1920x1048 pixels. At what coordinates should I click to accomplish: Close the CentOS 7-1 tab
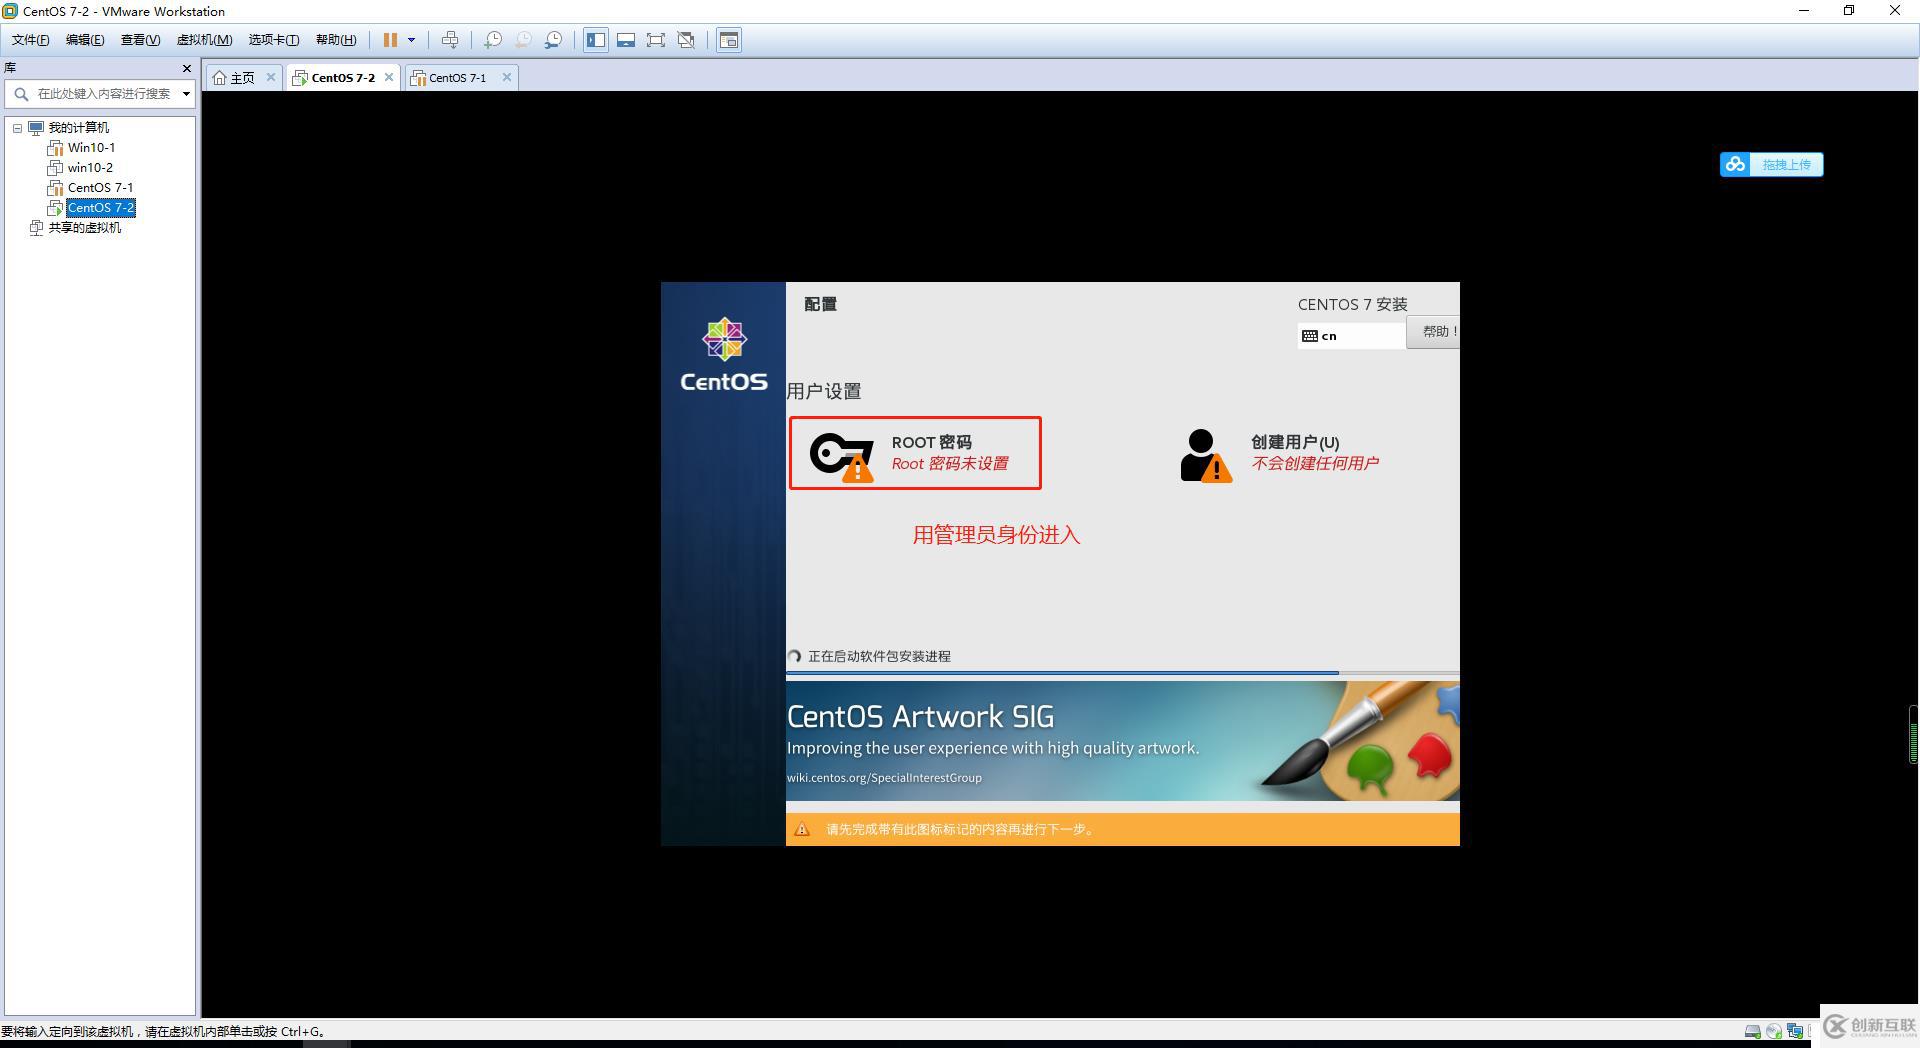(507, 77)
